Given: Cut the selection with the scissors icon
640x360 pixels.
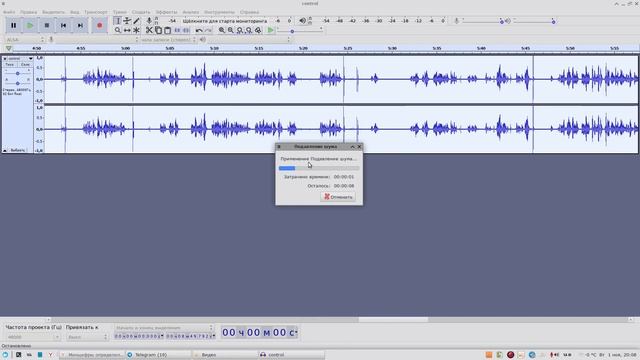Looking at the screenshot, I should pos(149,30).
